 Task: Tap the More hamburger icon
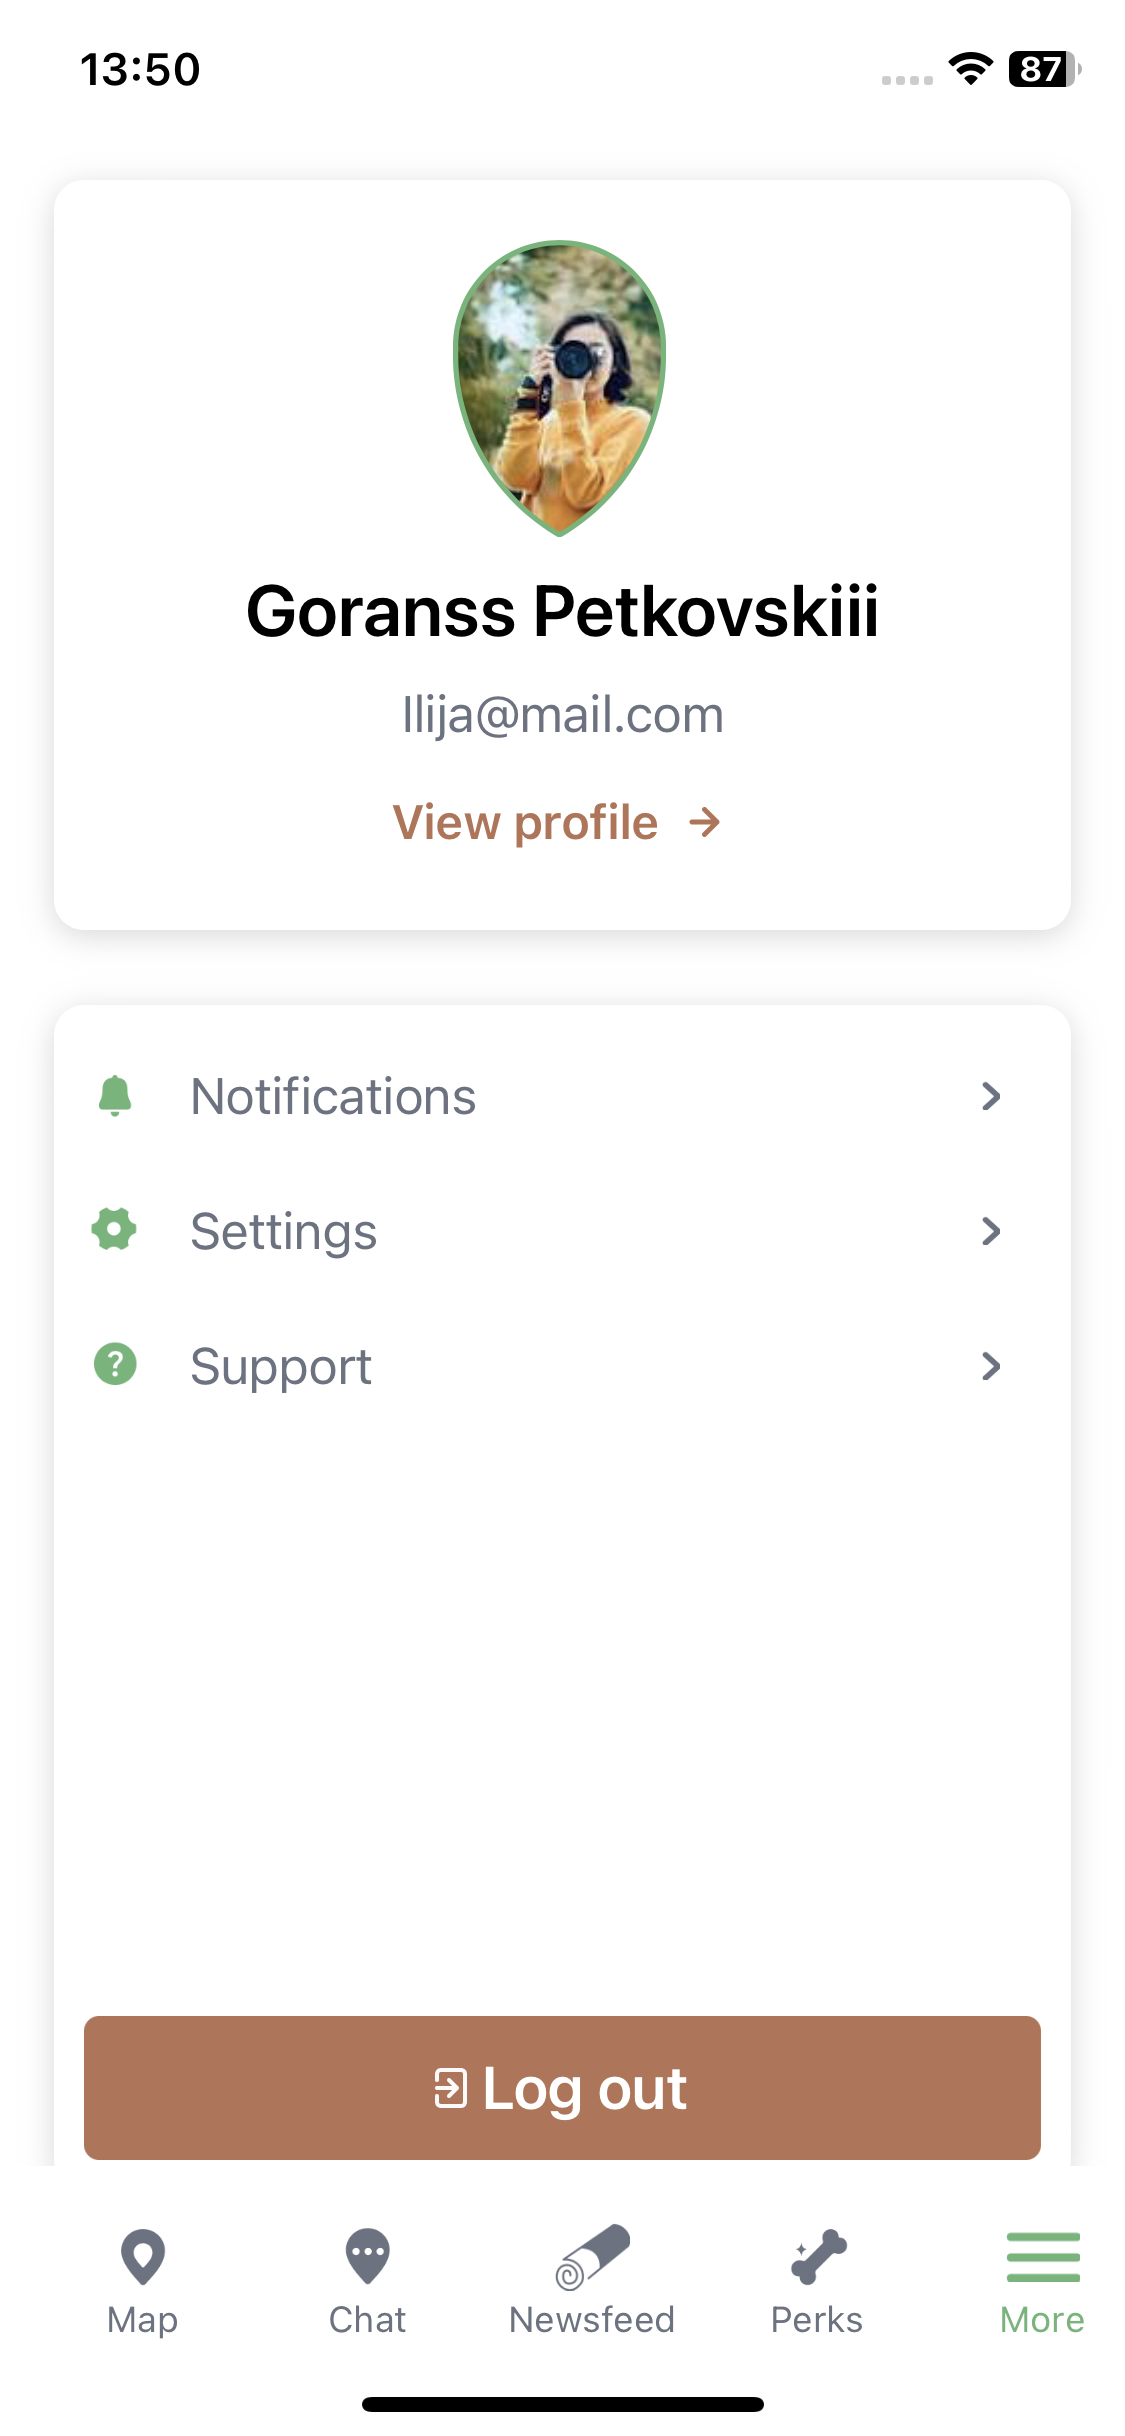(x=1042, y=2256)
